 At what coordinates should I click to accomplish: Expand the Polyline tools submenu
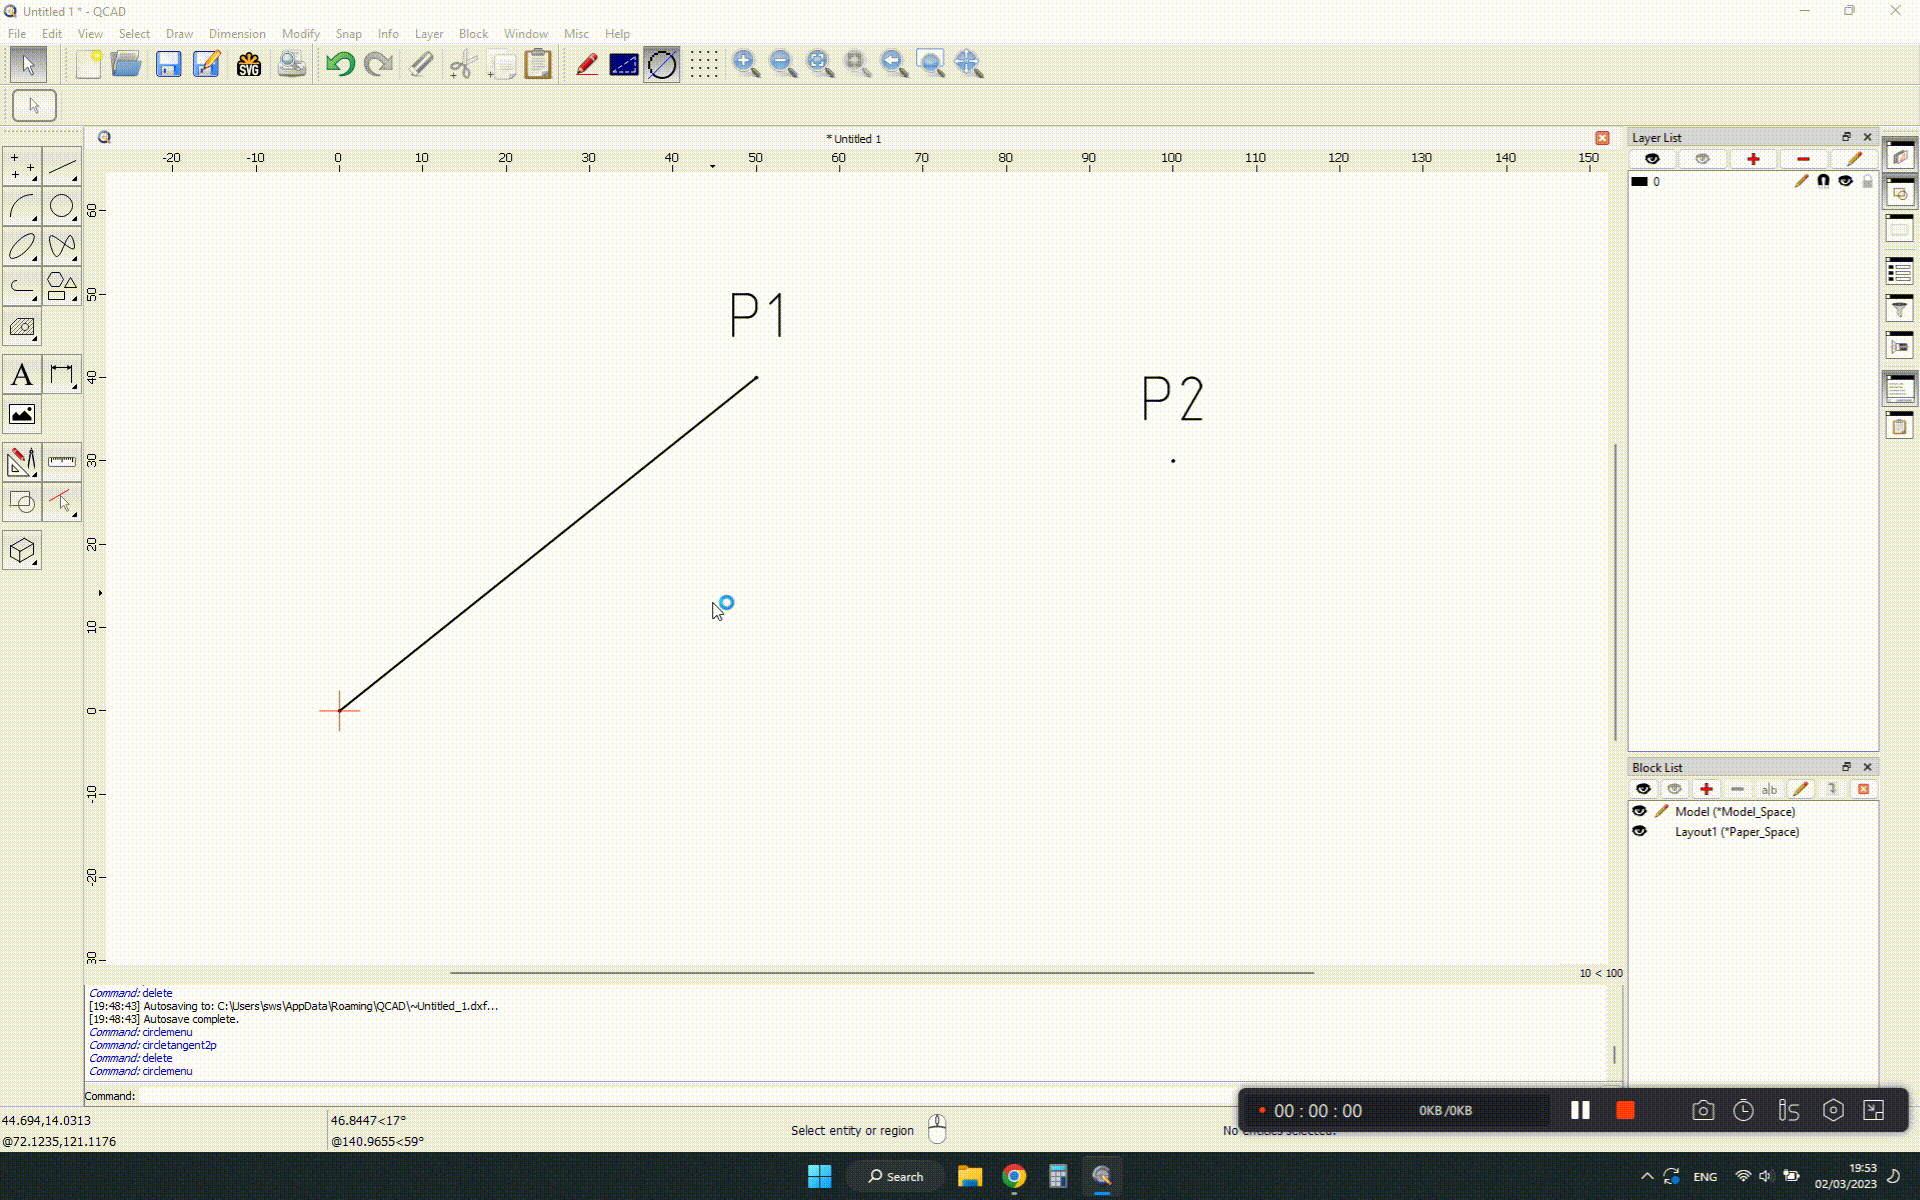point(22,288)
